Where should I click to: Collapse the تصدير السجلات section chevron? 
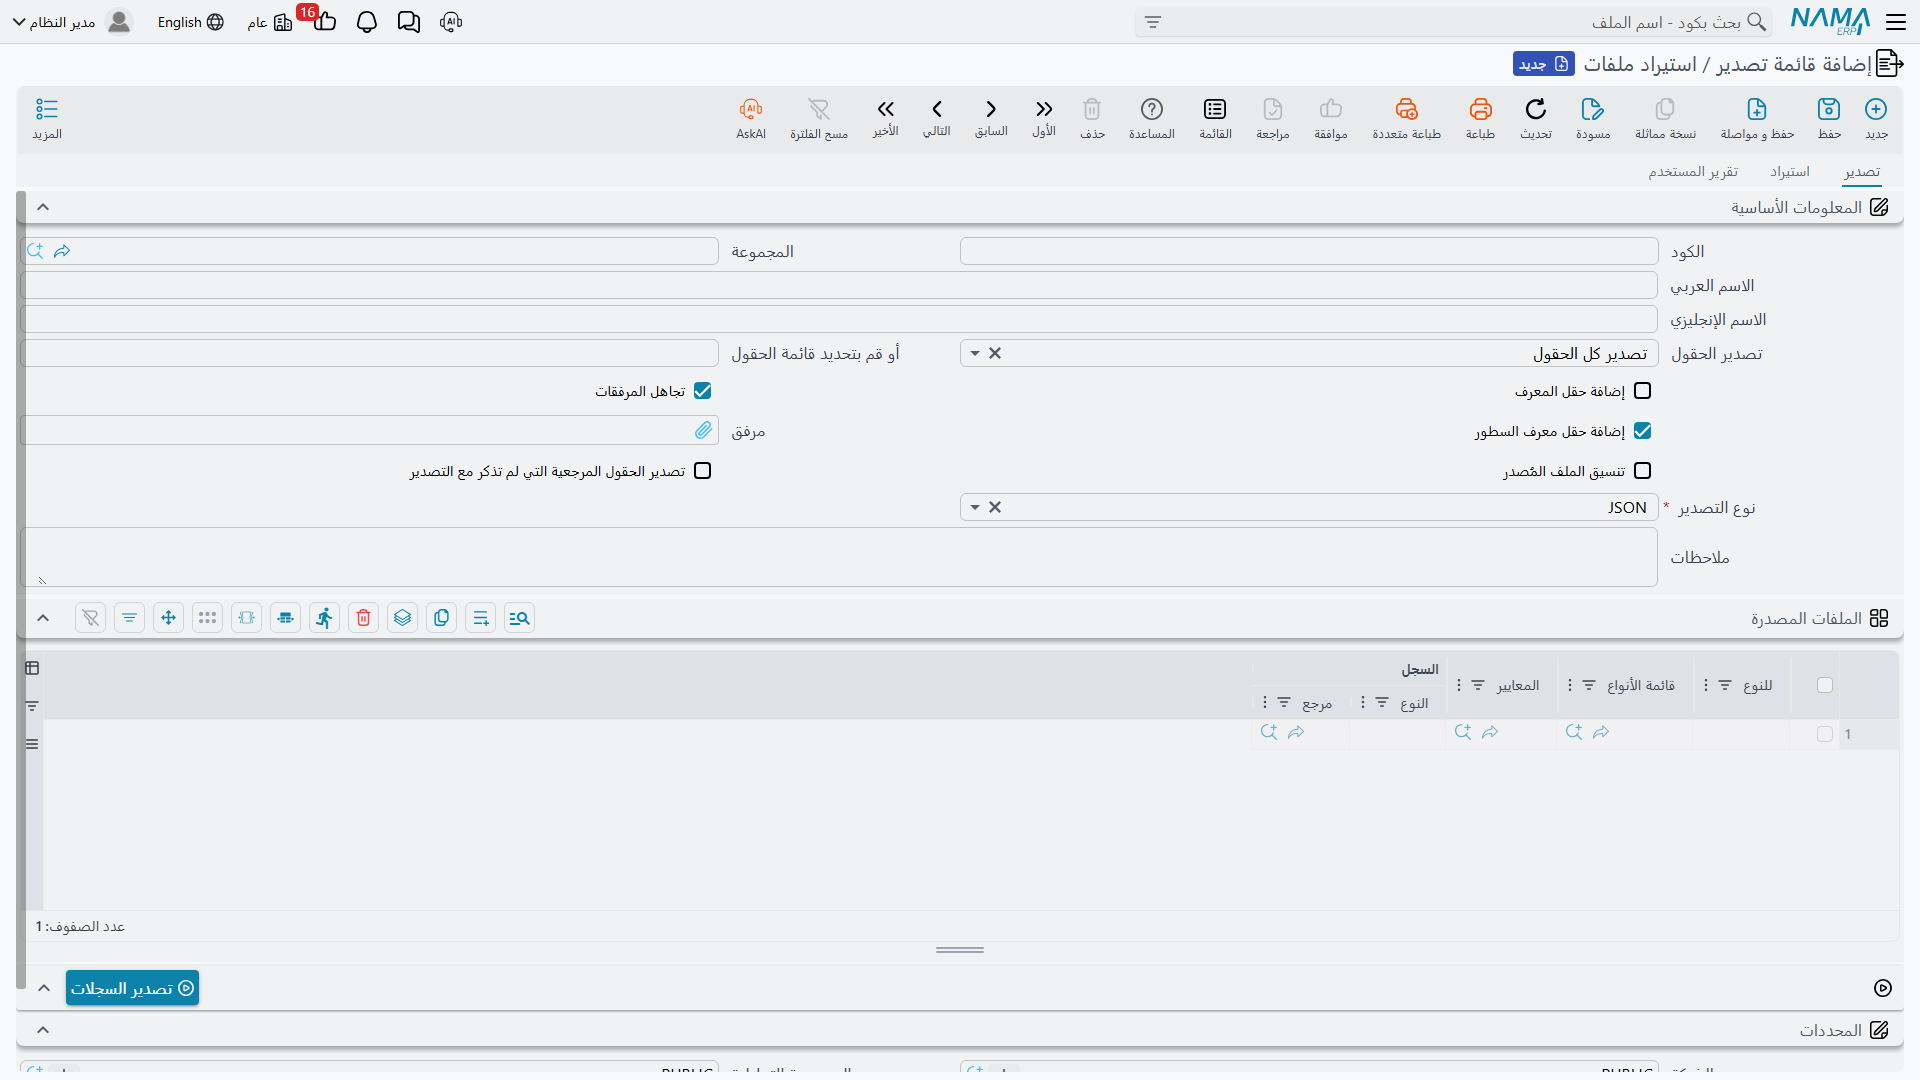pos(44,988)
